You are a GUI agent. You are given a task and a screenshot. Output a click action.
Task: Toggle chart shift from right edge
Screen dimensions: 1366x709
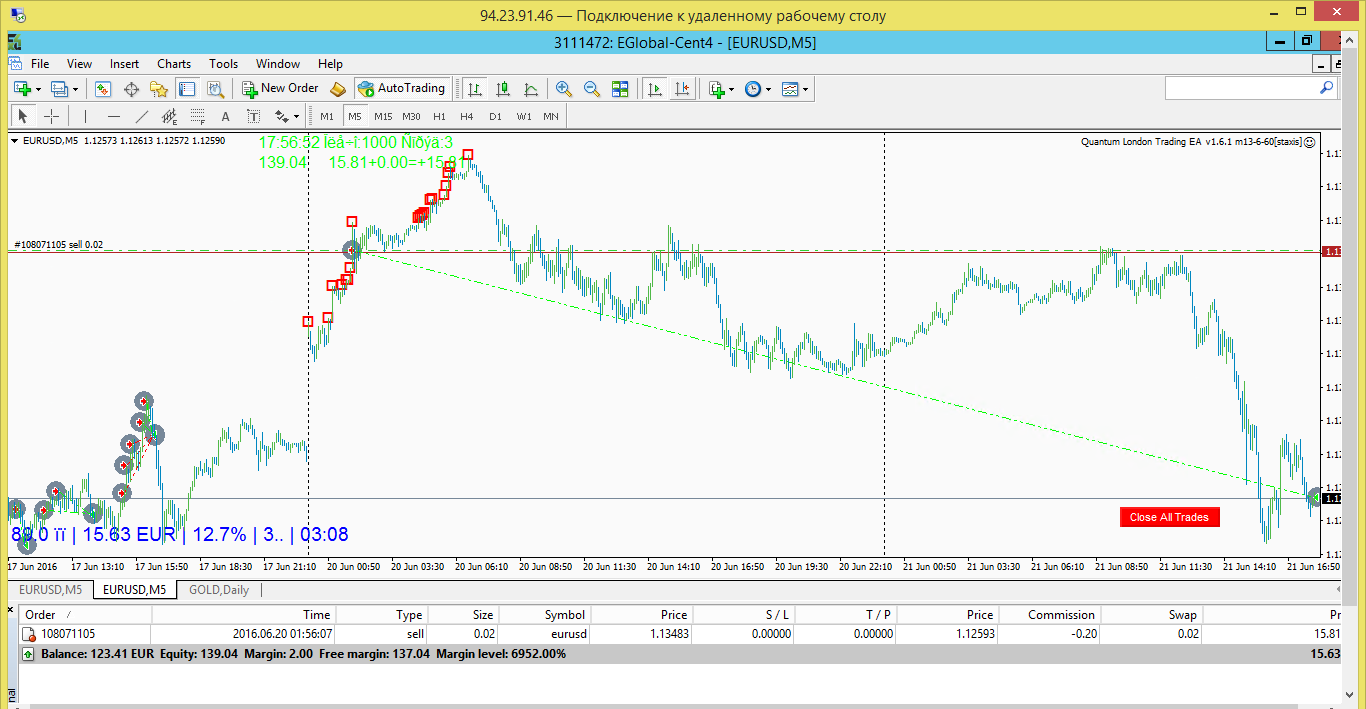682,88
